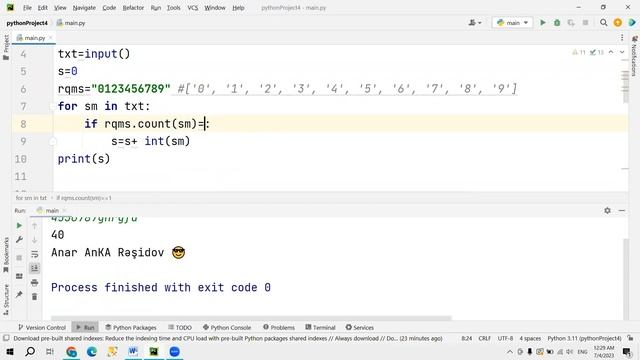Open the Notifications tool window
Viewport: 640px width, 360px height.
[x=634, y=56]
